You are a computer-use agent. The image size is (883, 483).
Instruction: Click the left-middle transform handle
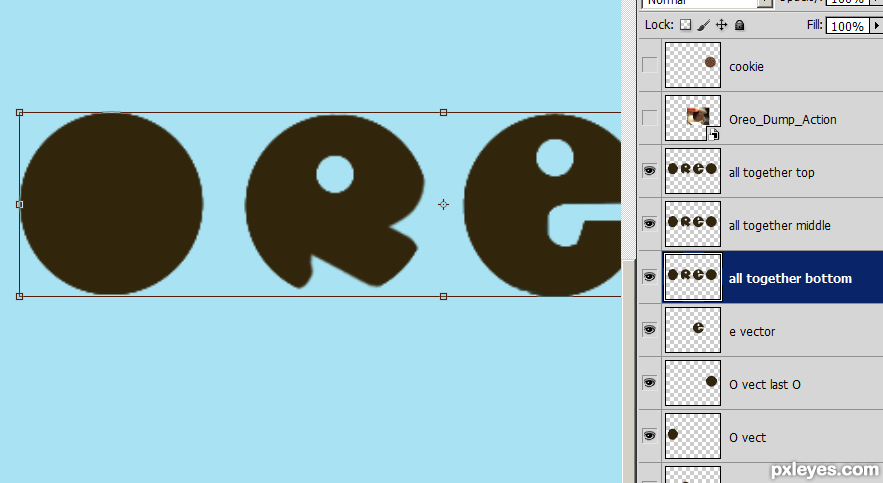[20, 204]
